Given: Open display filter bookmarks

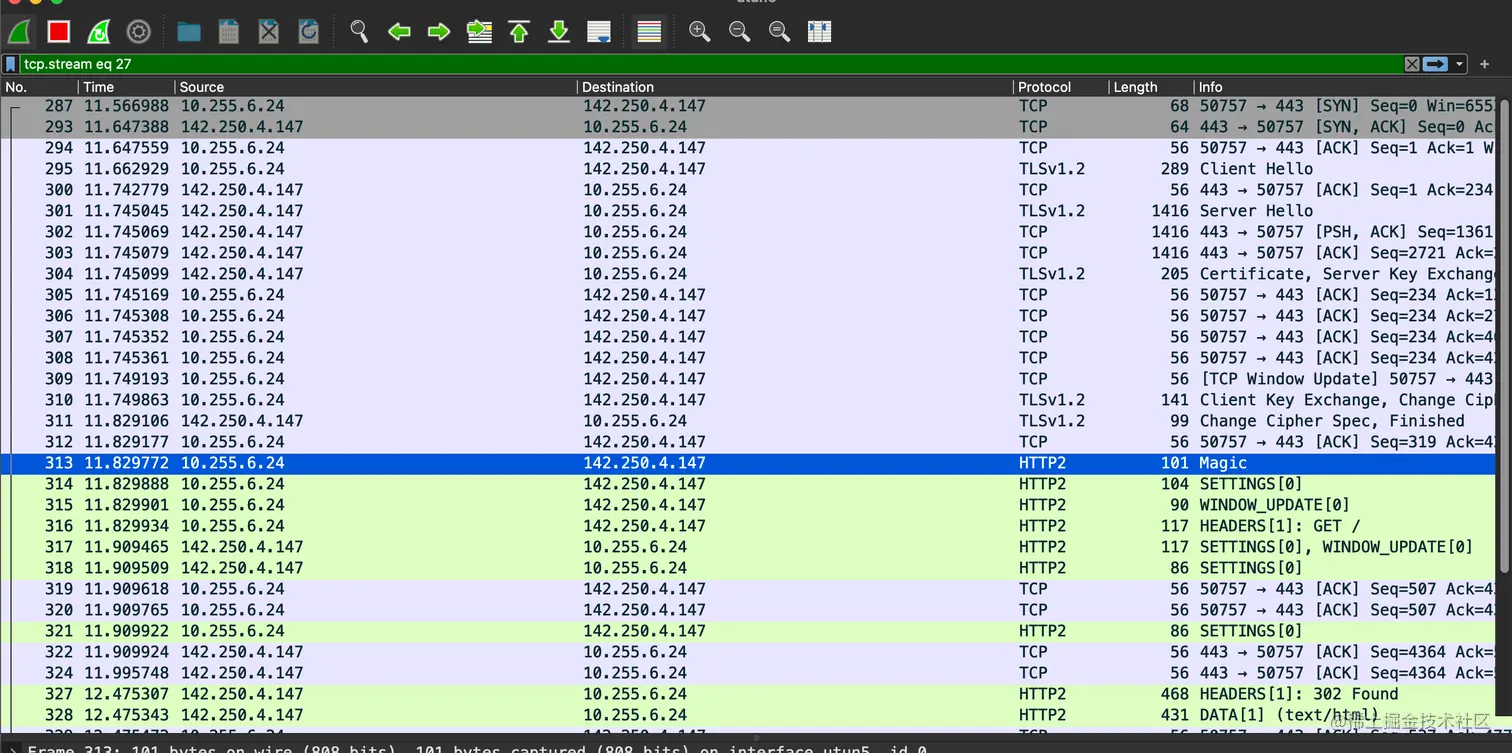Looking at the screenshot, I should point(11,64).
